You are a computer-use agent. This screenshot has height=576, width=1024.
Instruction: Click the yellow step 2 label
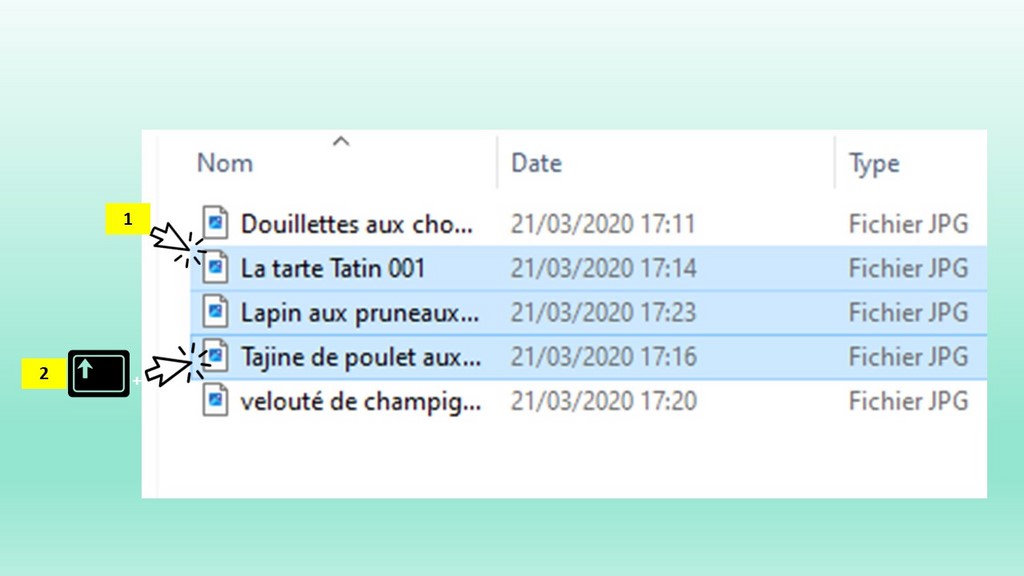point(44,374)
